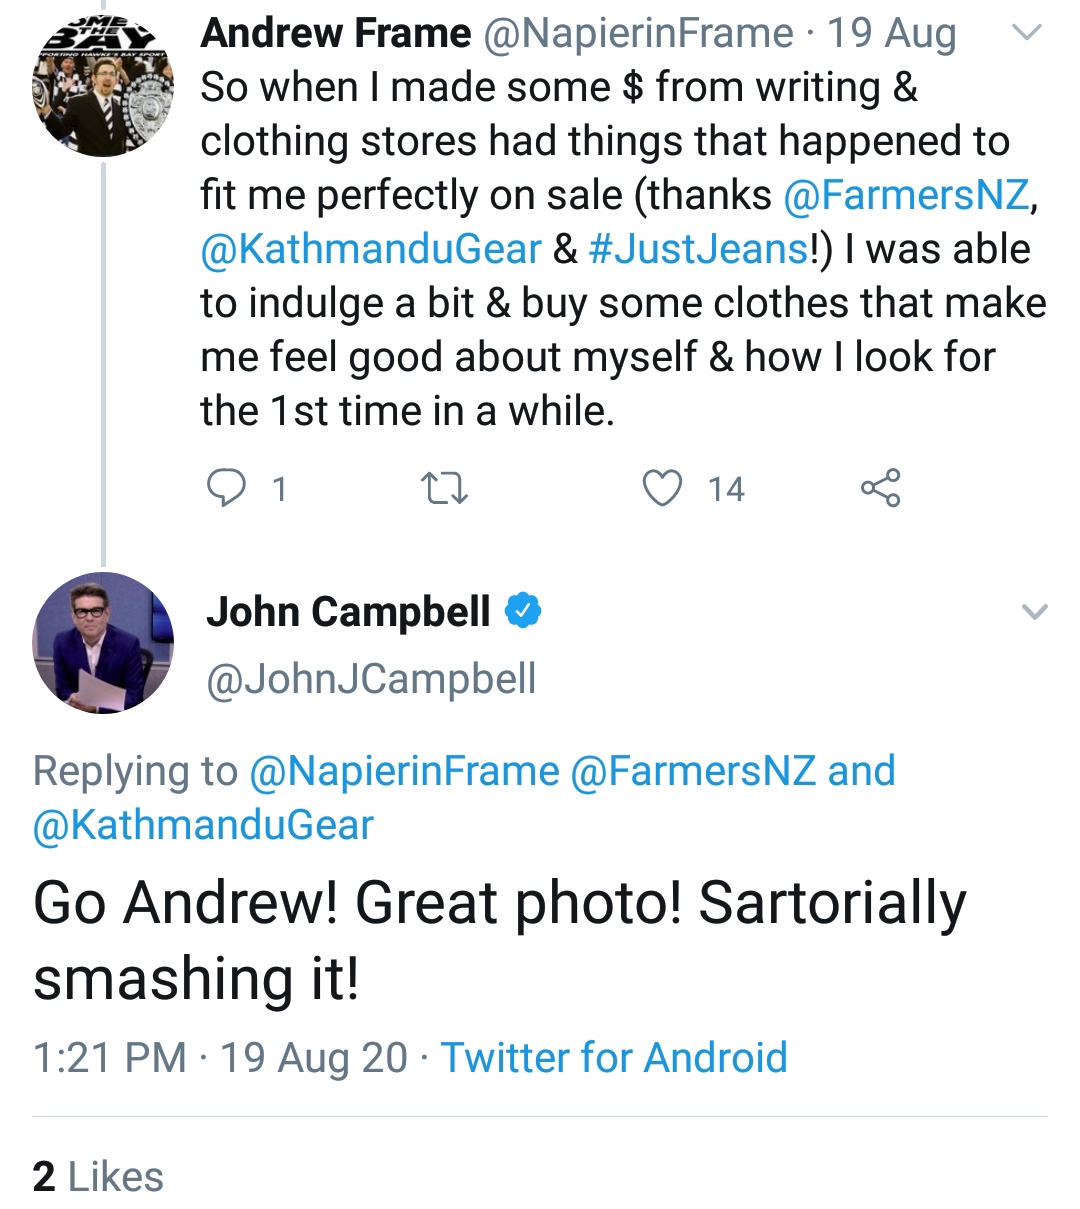Tap Twitter for Android source link
This screenshot has height=1209, width=1080.
click(x=614, y=1057)
